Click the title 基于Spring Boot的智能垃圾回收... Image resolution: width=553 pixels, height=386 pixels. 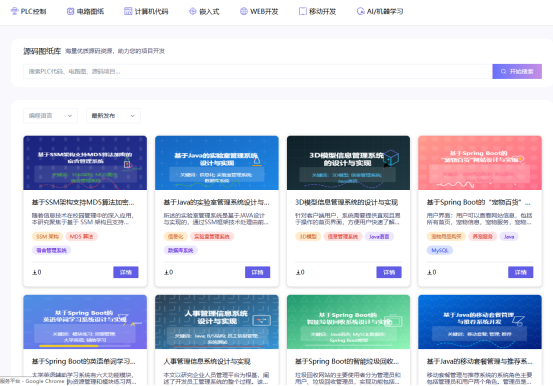tap(347, 361)
